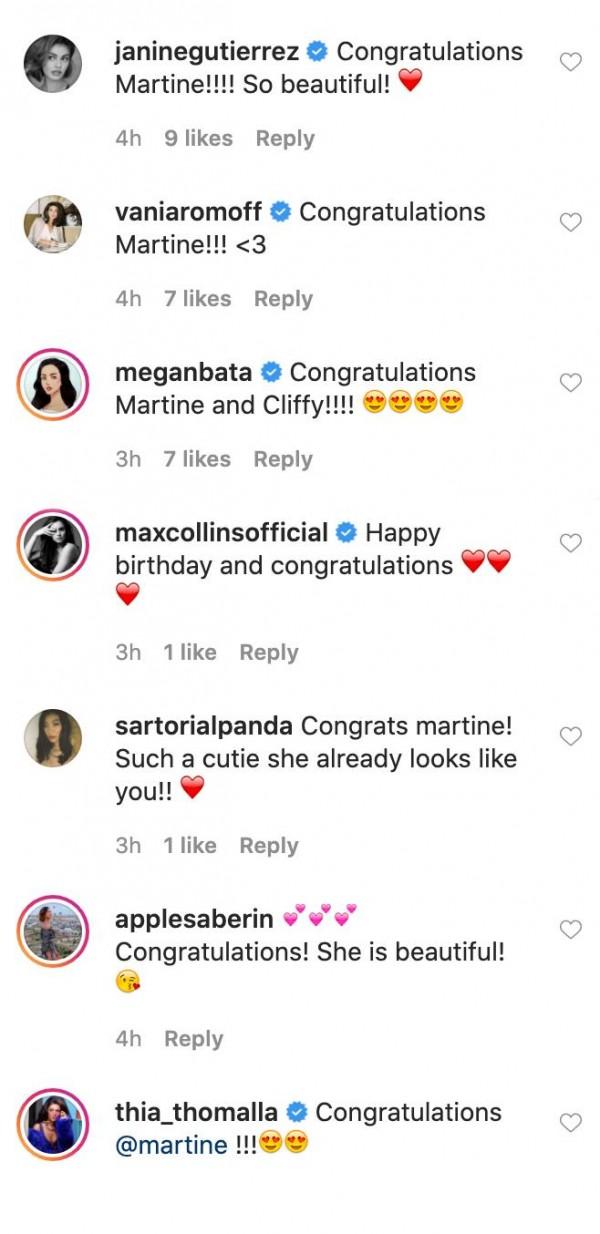Like applesaberin's comment
Viewport: 600px width, 1234px height.
(x=570, y=930)
